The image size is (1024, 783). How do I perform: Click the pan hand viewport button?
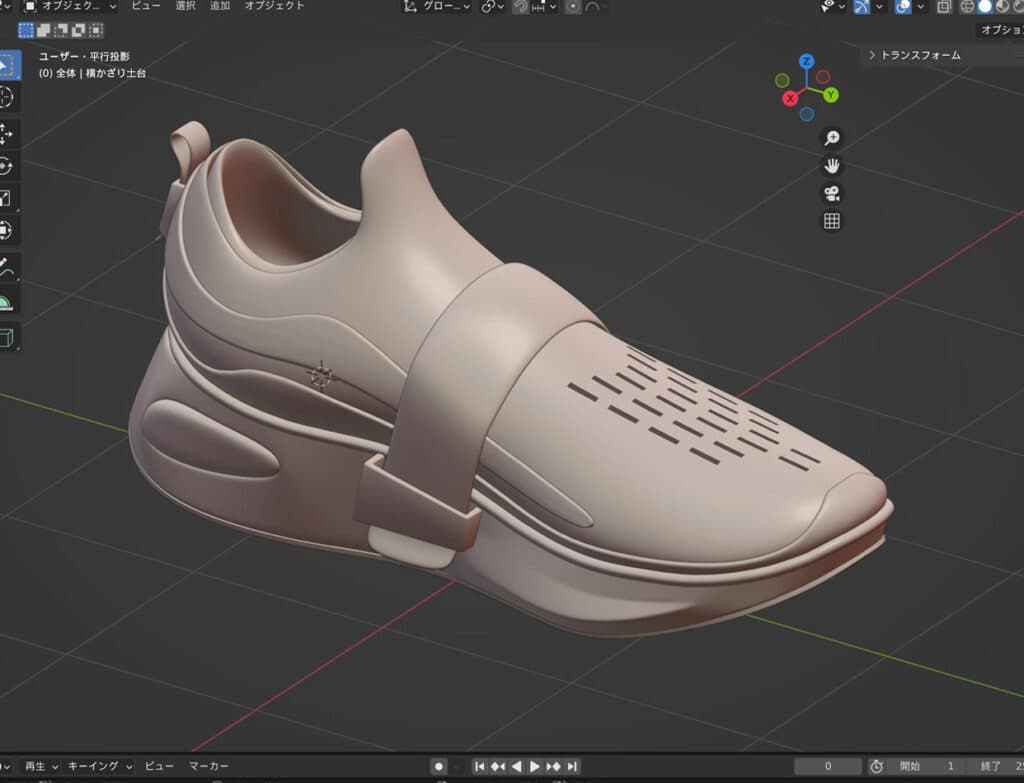pos(831,166)
